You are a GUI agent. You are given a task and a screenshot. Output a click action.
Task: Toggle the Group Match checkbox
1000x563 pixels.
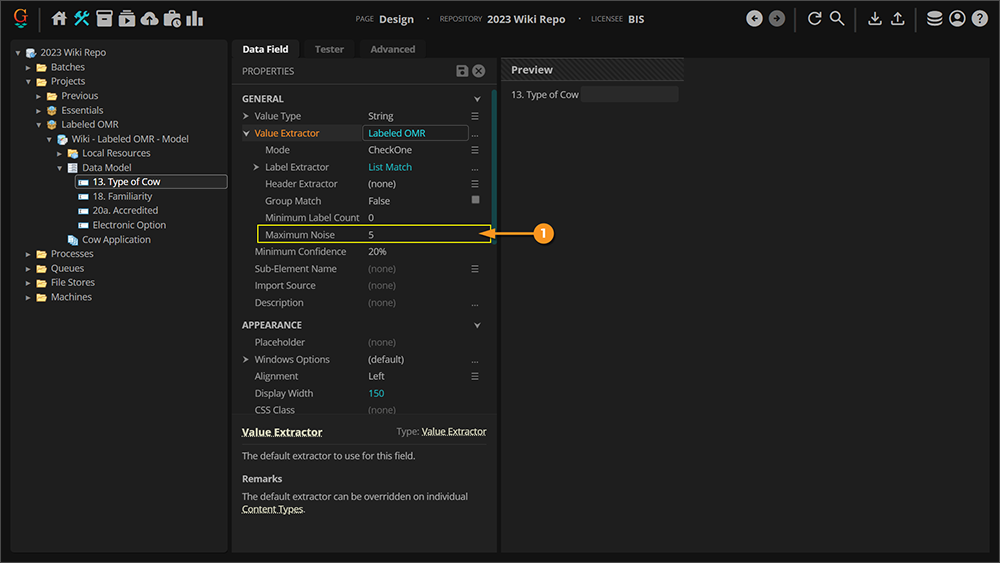pos(475,200)
